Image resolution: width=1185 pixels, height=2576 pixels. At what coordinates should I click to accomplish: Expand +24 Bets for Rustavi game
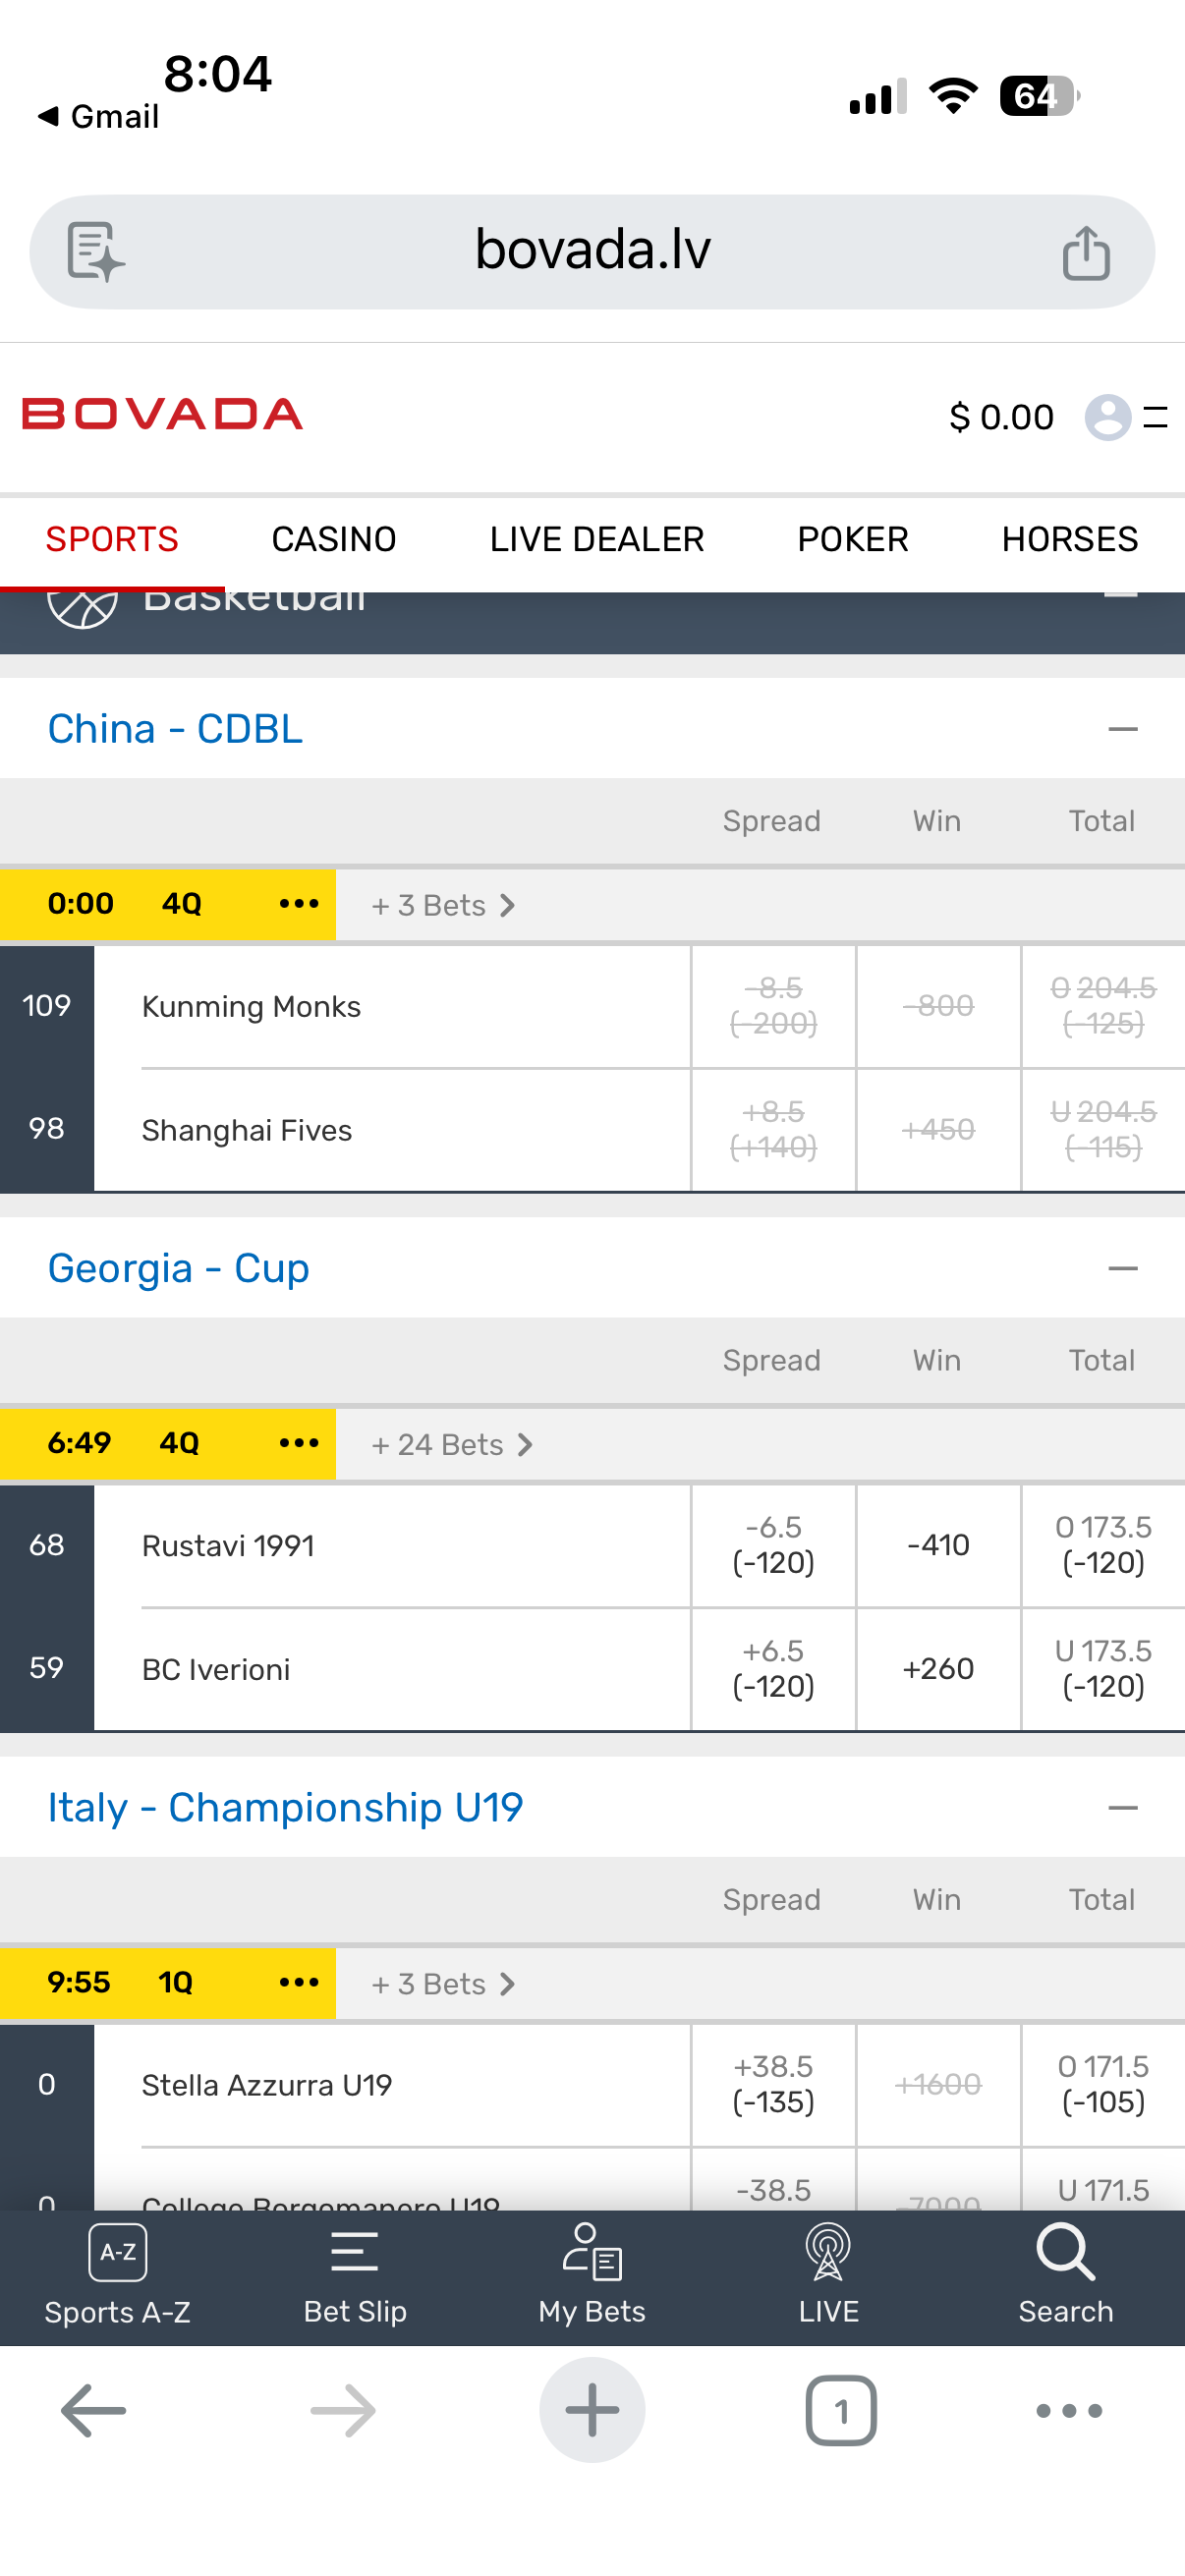click(452, 1444)
